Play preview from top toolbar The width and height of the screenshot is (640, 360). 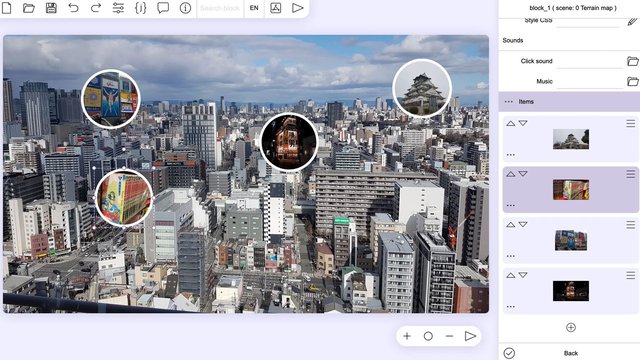298,8
